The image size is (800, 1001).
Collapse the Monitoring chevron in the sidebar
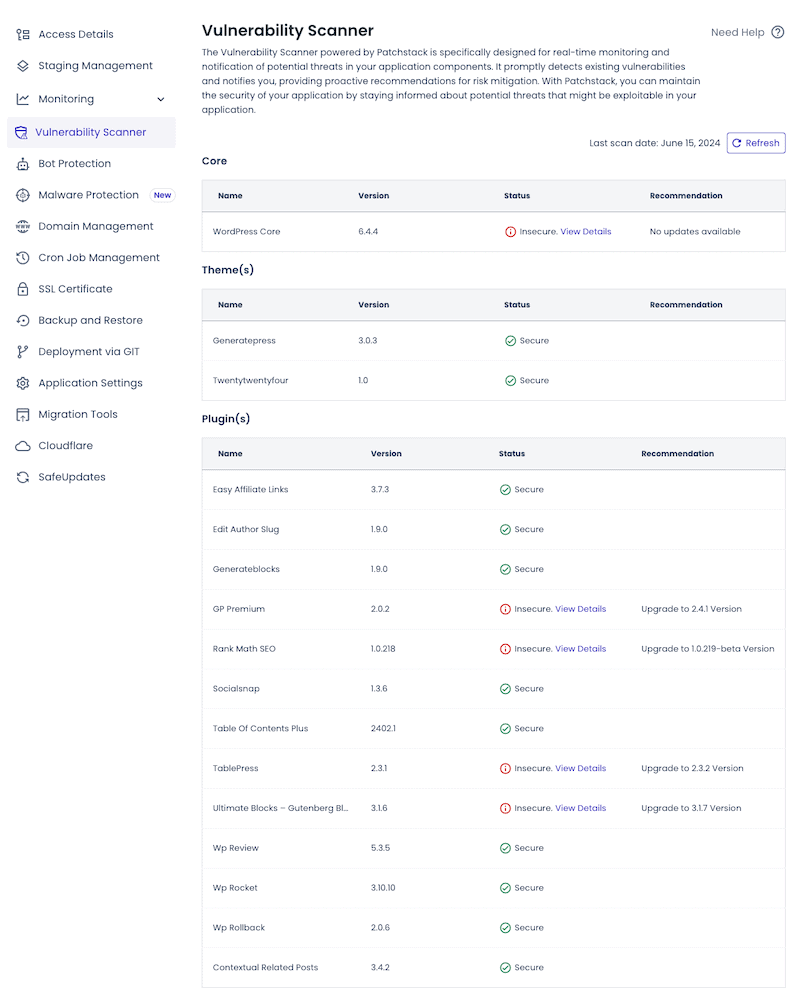(x=160, y=99)
